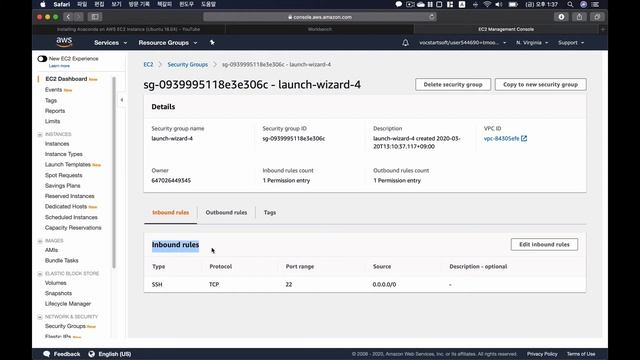Open the Apple menu icon
Screen dimensions: 640x360
[x=43, y=4]
